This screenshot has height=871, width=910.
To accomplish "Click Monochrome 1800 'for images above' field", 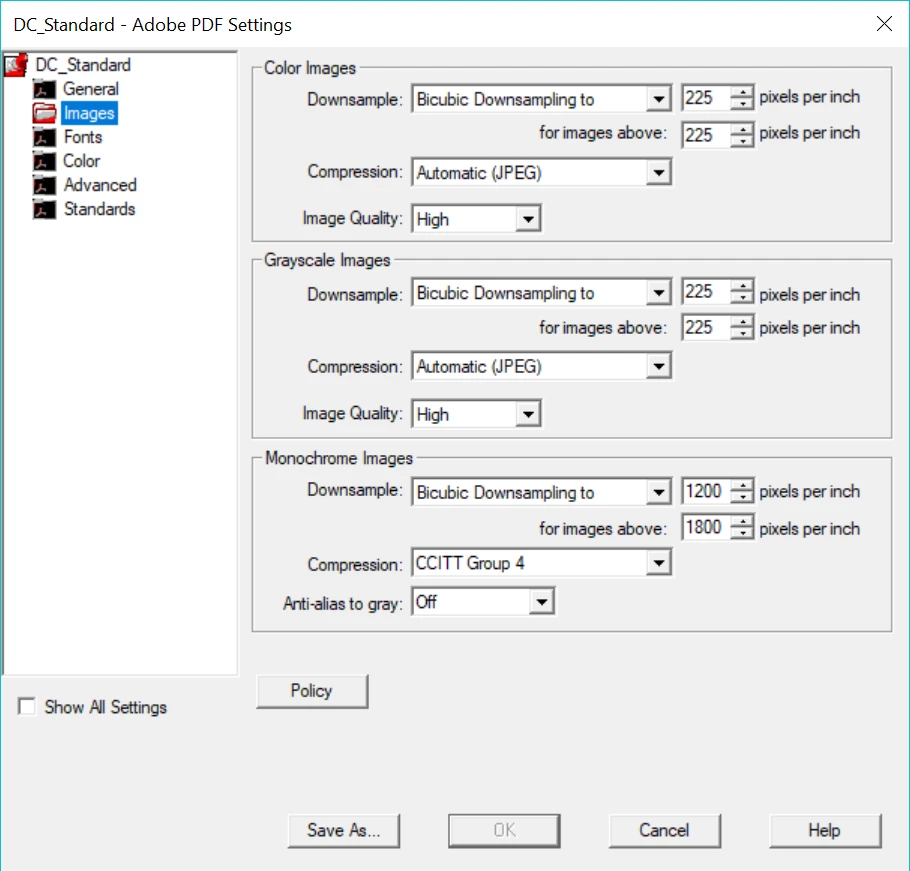I will point(706,527).
